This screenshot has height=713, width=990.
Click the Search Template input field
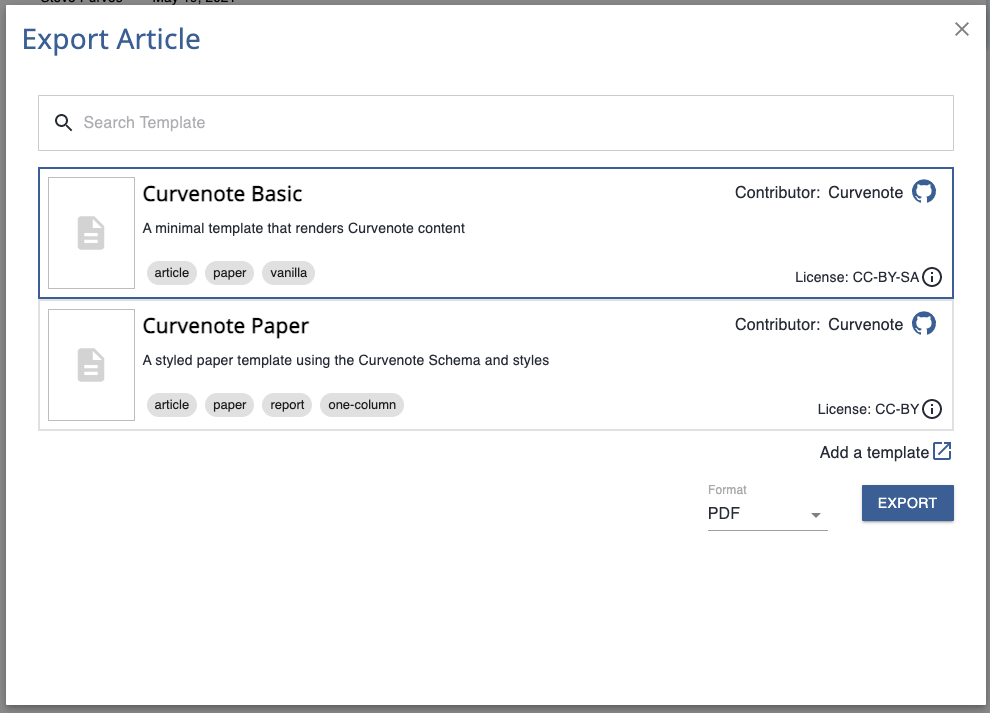496,123
